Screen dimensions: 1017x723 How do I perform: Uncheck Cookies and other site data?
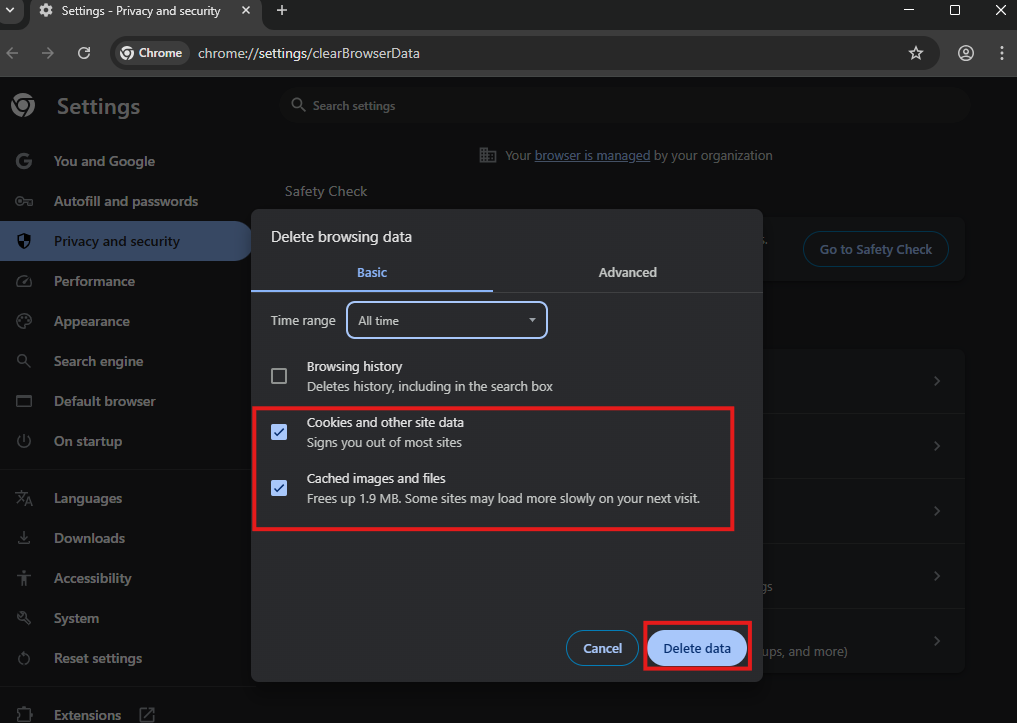(x=279, y=432)
